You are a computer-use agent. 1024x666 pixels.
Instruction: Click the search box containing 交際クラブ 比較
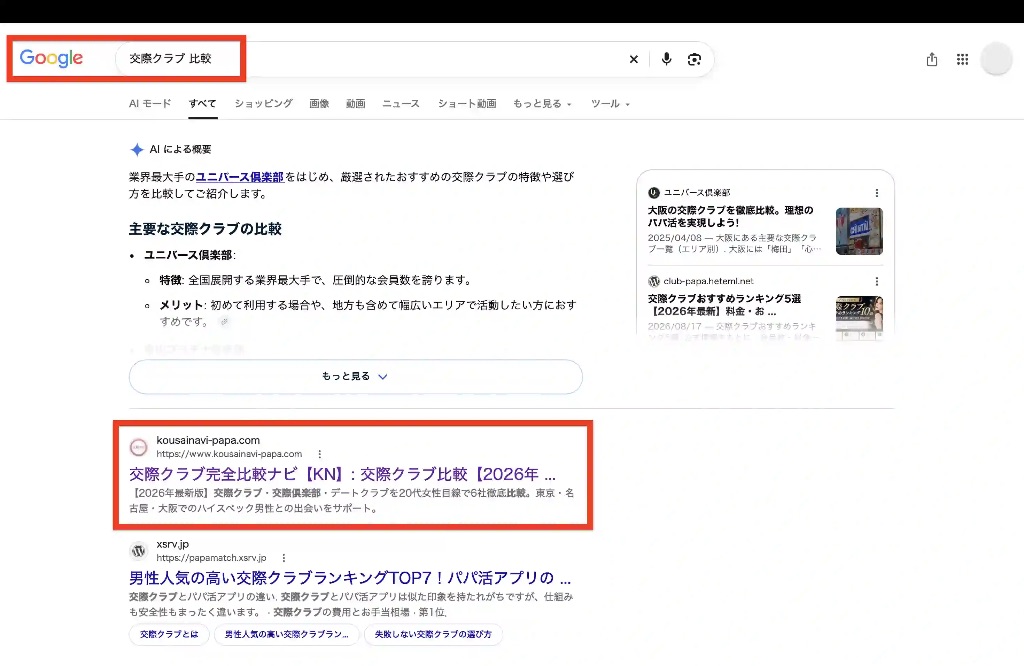[415, 59]
